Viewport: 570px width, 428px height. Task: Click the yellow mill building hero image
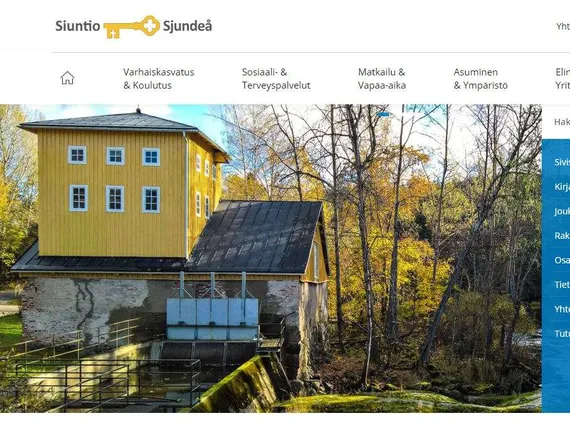271,259
